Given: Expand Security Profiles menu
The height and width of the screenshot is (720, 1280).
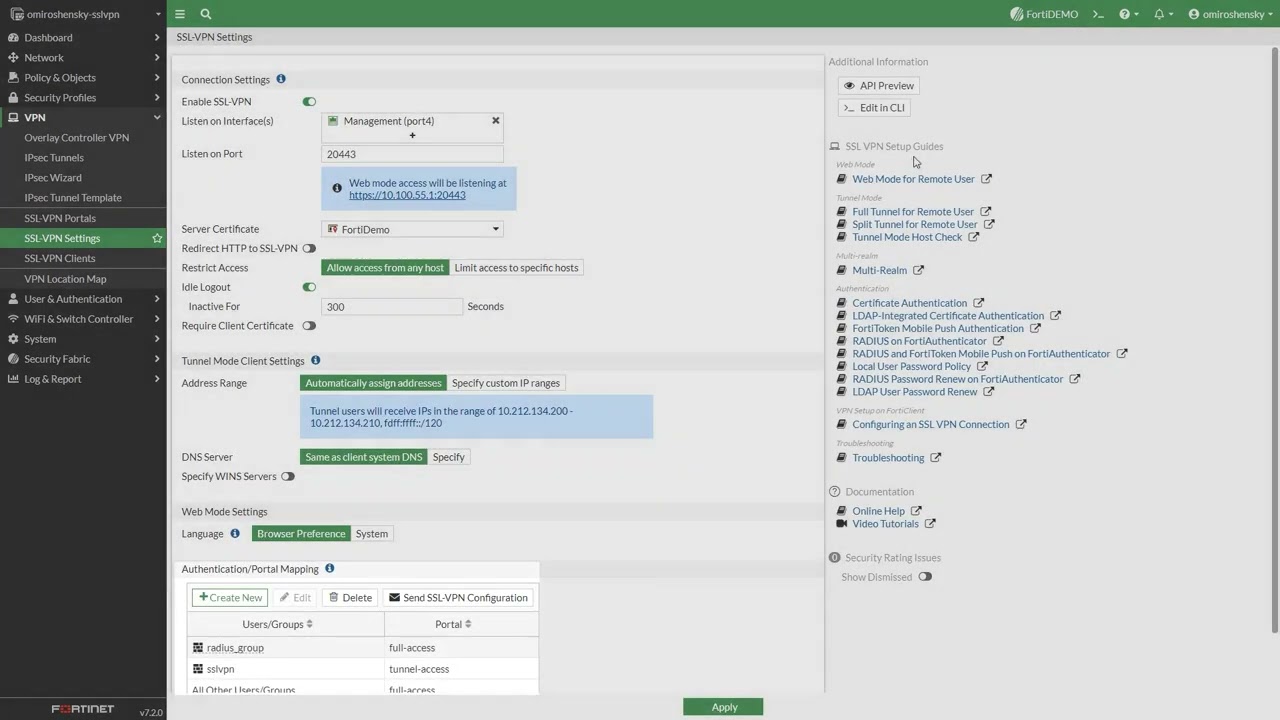Looking at the screenshot, I should pos(83,97).
